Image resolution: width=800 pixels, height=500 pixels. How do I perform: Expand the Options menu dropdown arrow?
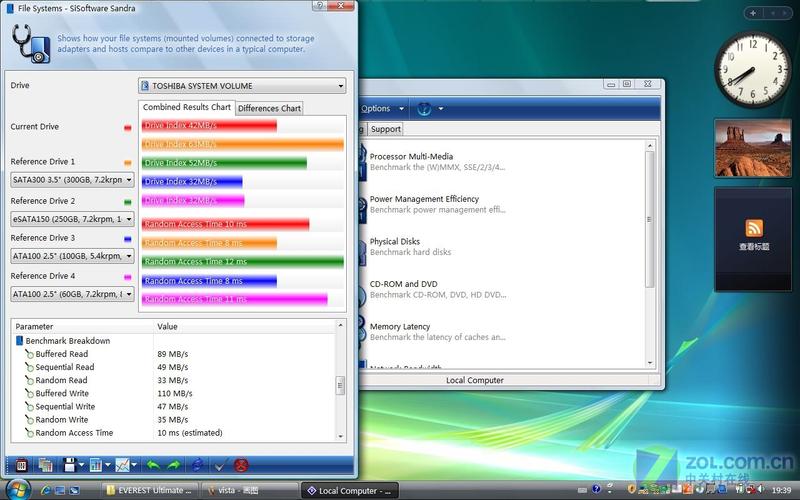point(402,109)
